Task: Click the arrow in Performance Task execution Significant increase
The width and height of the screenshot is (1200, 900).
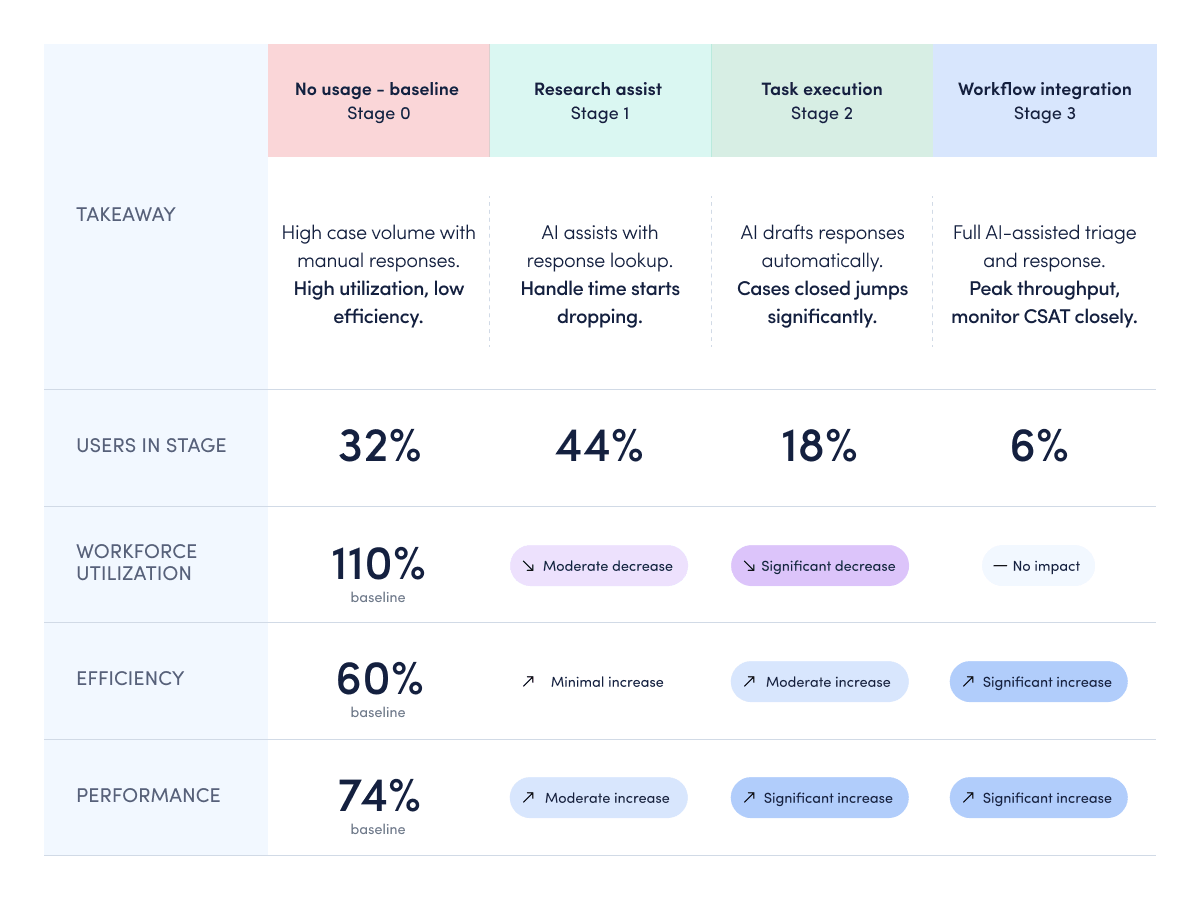Action: (747, 798)
